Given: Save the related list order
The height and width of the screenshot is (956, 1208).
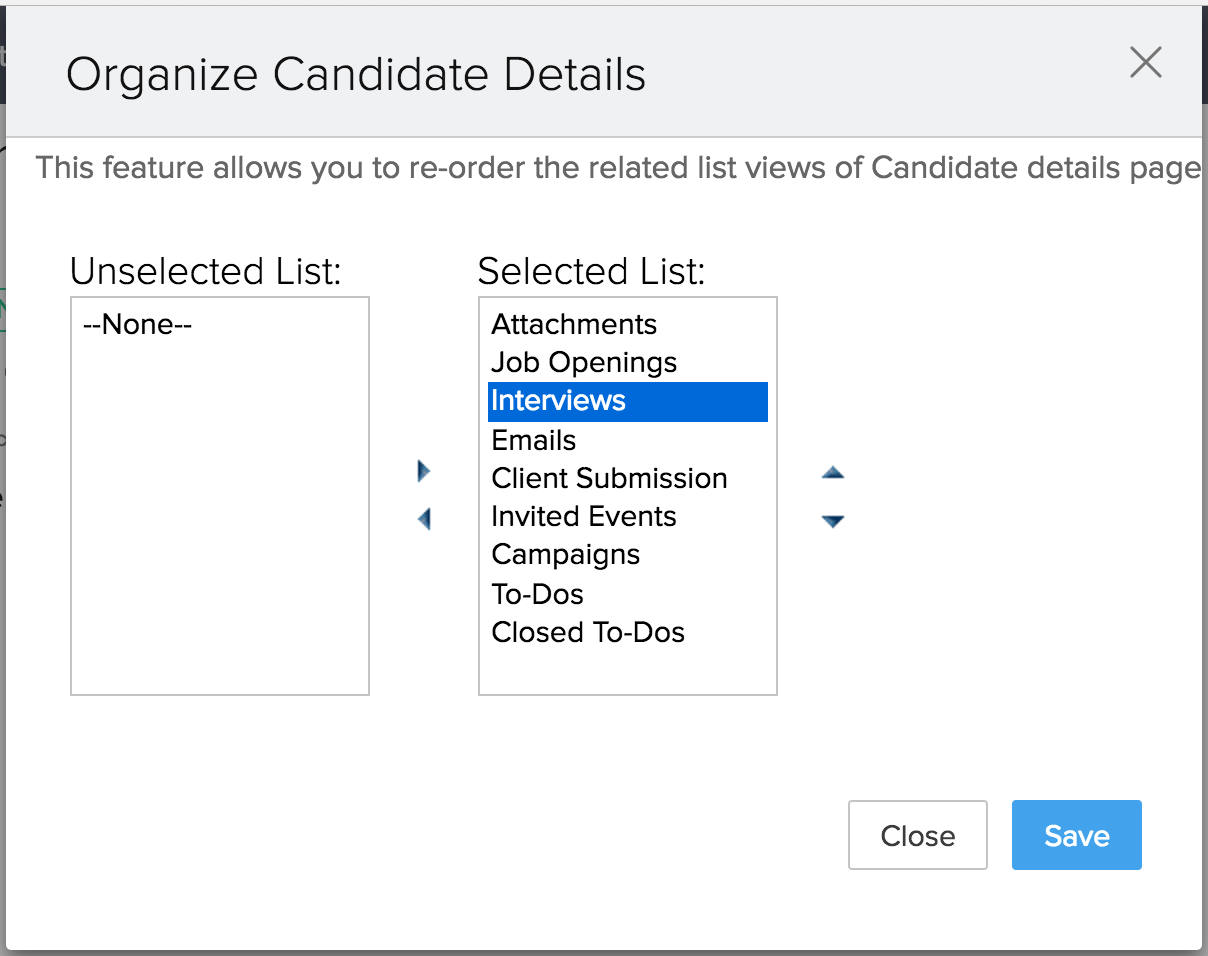Looking at the screenshot, I should [1077, 835].
